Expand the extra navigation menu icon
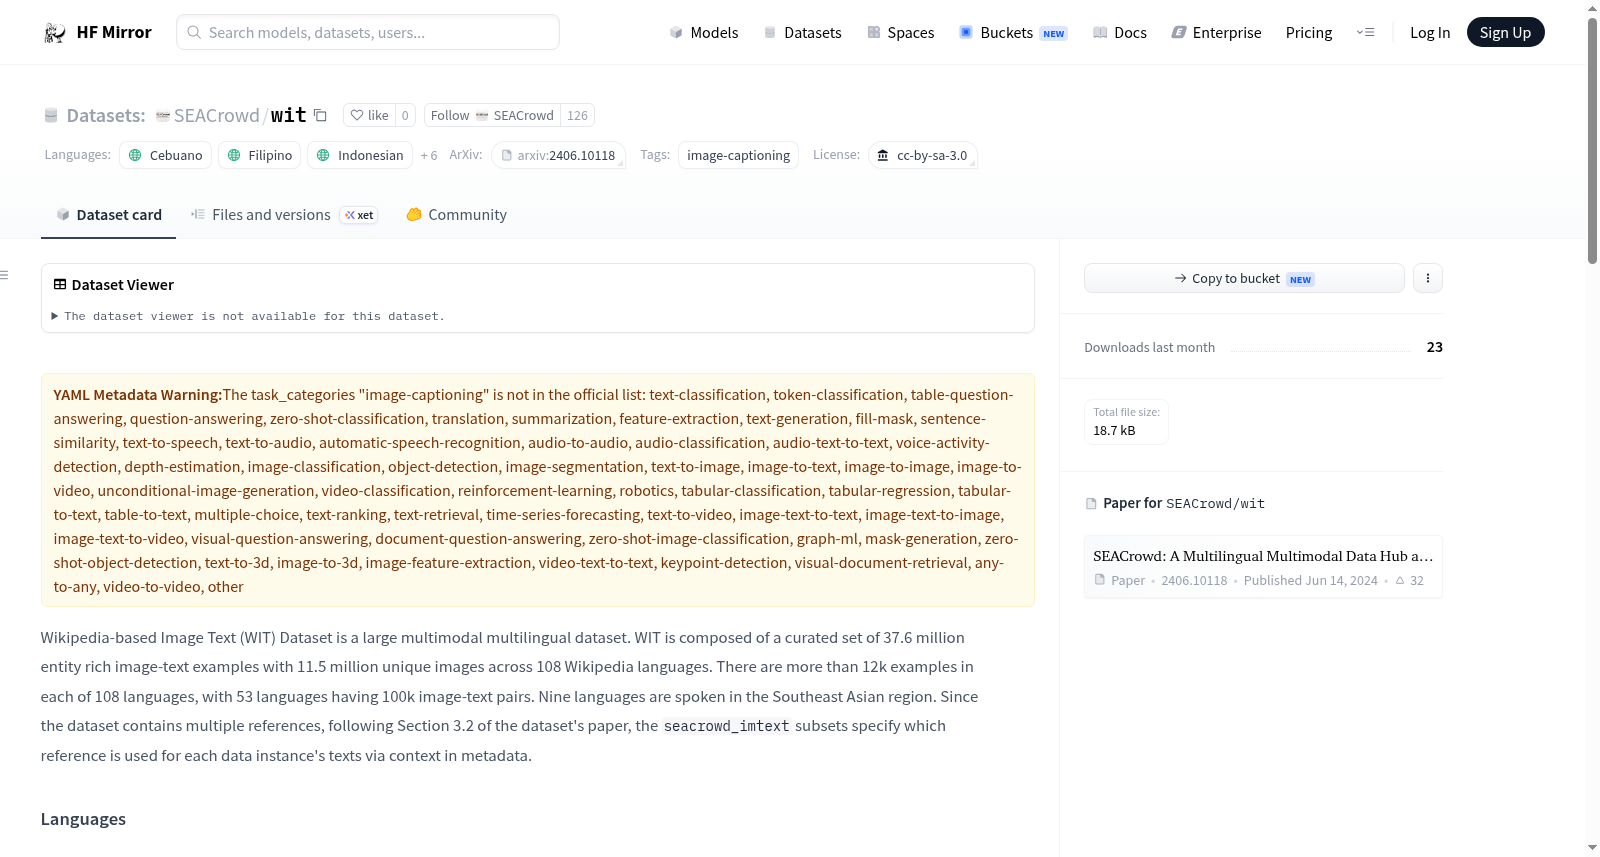The height and width of the screenshot is (857, 1600). (1366, 33)
